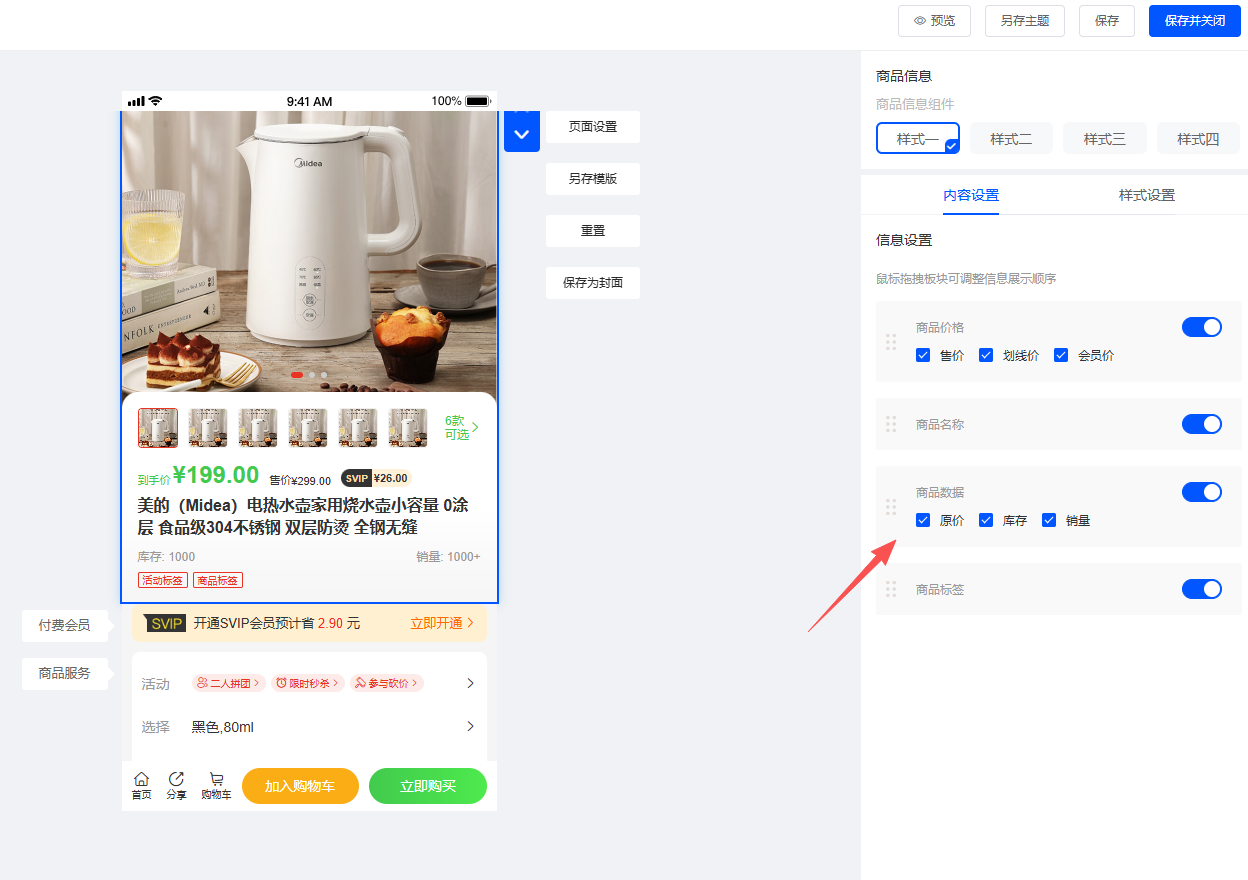Click the blue move-down chevron button
Viewport: 1248px width, 880px height.
pyautogui.click(x=521, y=133)
